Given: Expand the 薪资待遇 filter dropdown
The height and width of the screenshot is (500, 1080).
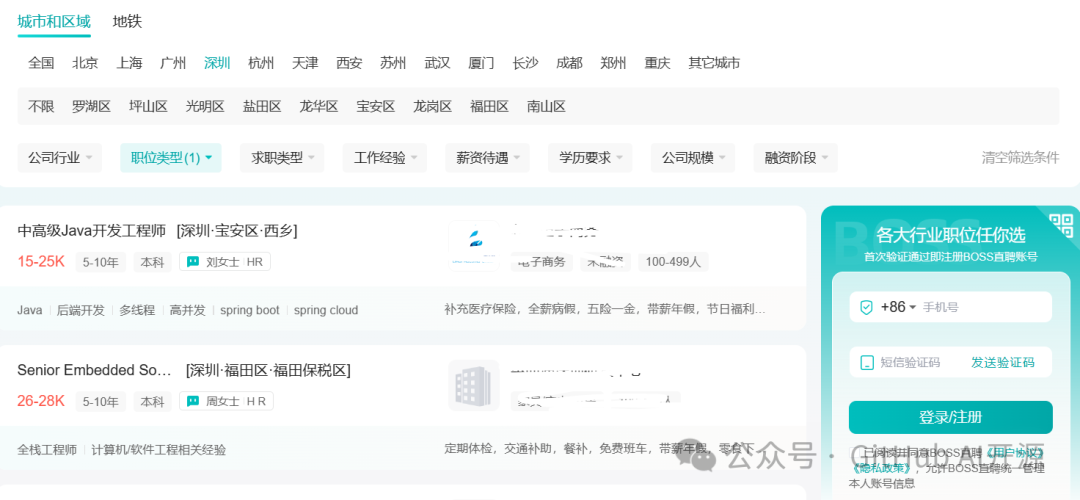Looking at the screenshot, I should pos(488,158).
